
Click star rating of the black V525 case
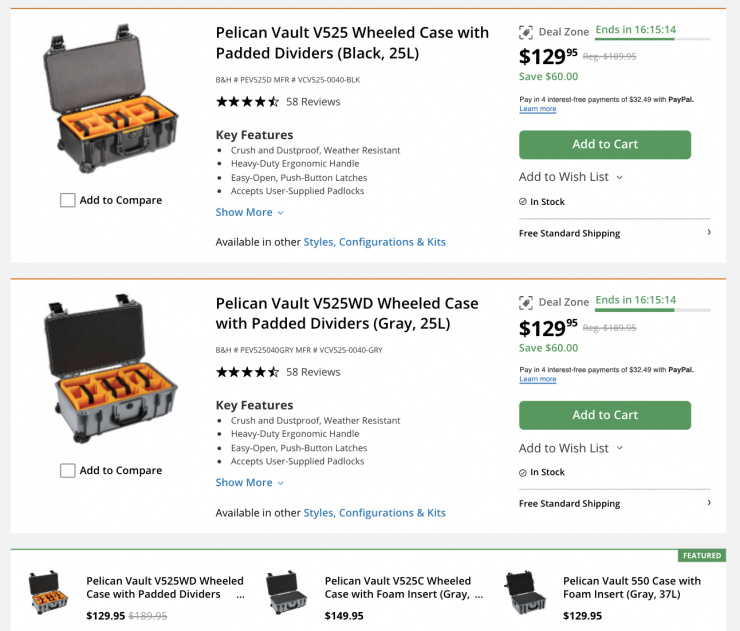click(x=247, y=102)
